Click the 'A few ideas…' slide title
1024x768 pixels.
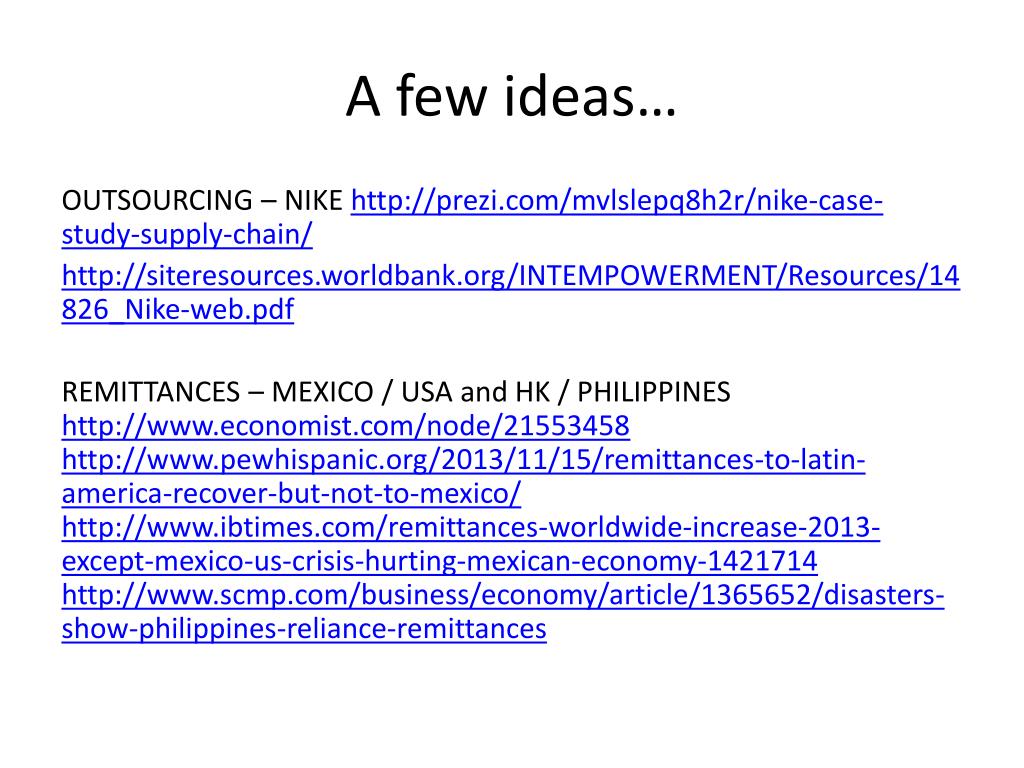(511, 96)
